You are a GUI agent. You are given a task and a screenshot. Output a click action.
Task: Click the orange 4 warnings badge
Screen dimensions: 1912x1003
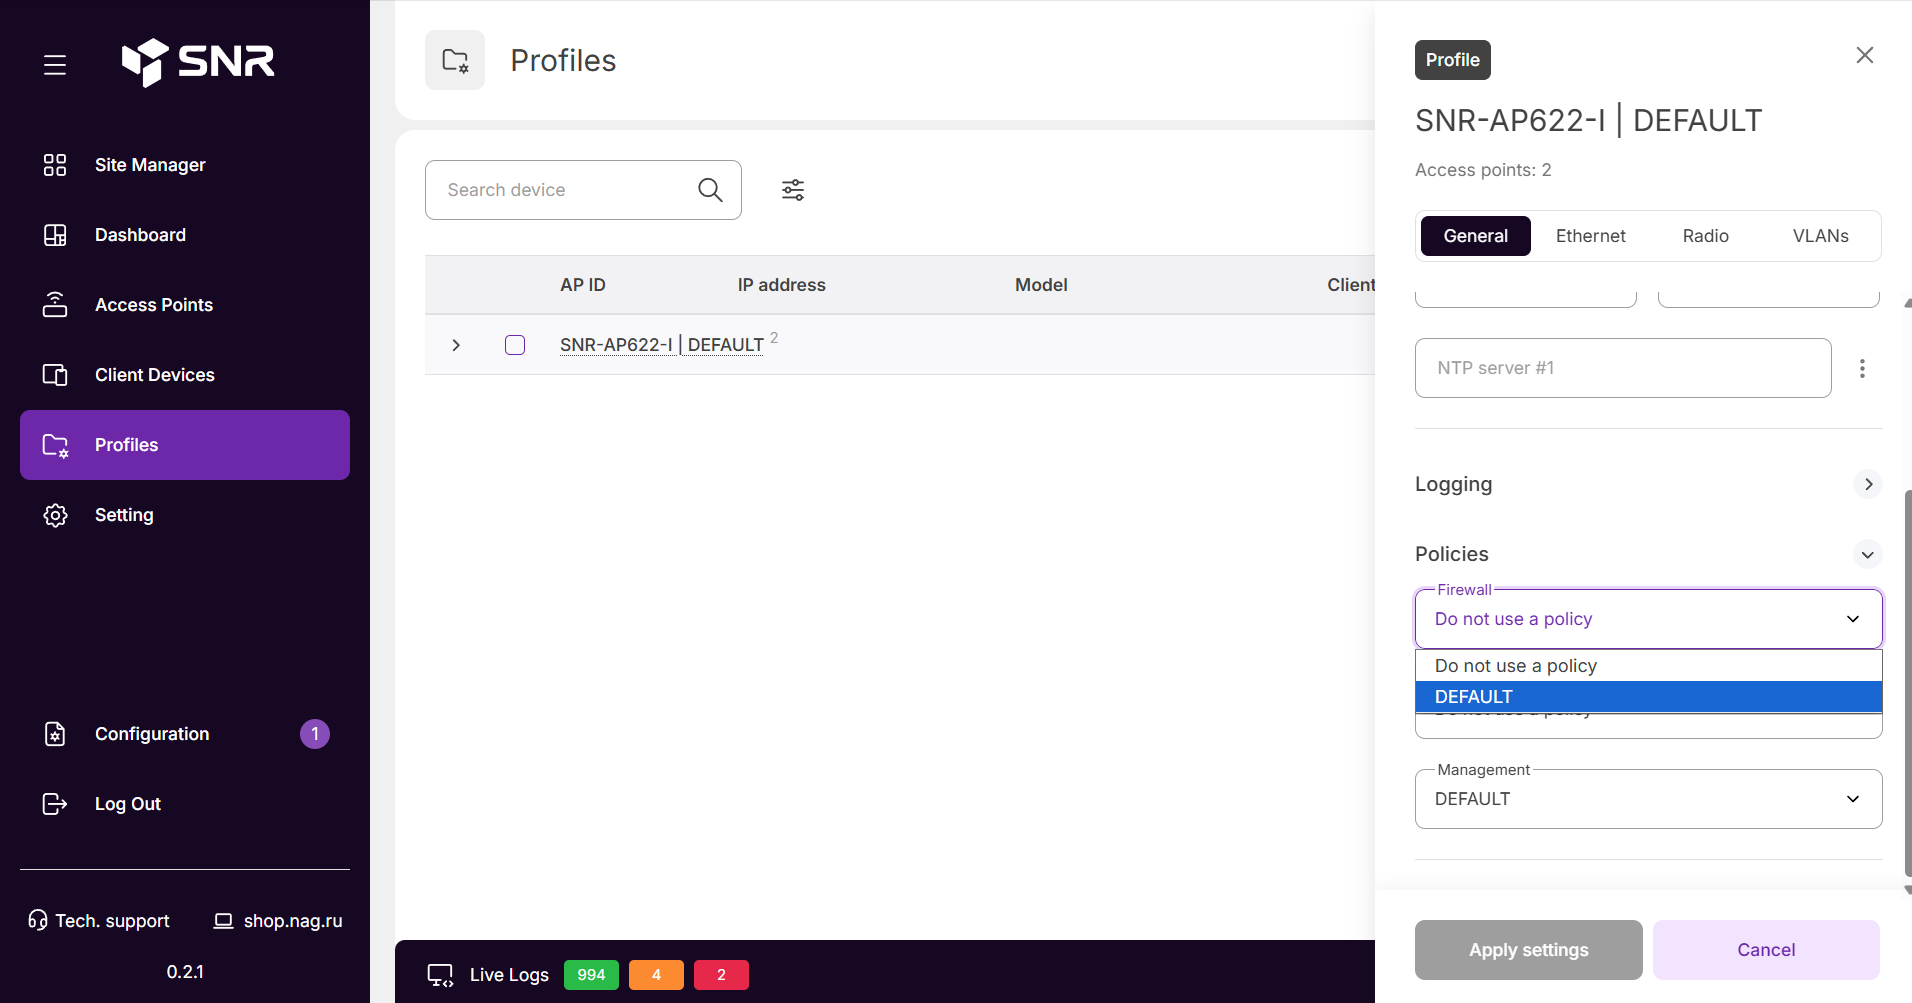(656, 975)
